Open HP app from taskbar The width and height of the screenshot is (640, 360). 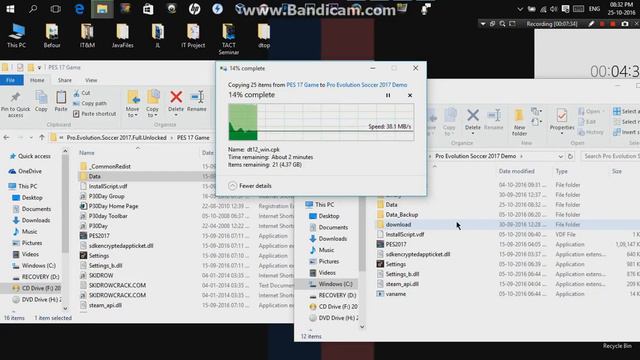point(194,9)
